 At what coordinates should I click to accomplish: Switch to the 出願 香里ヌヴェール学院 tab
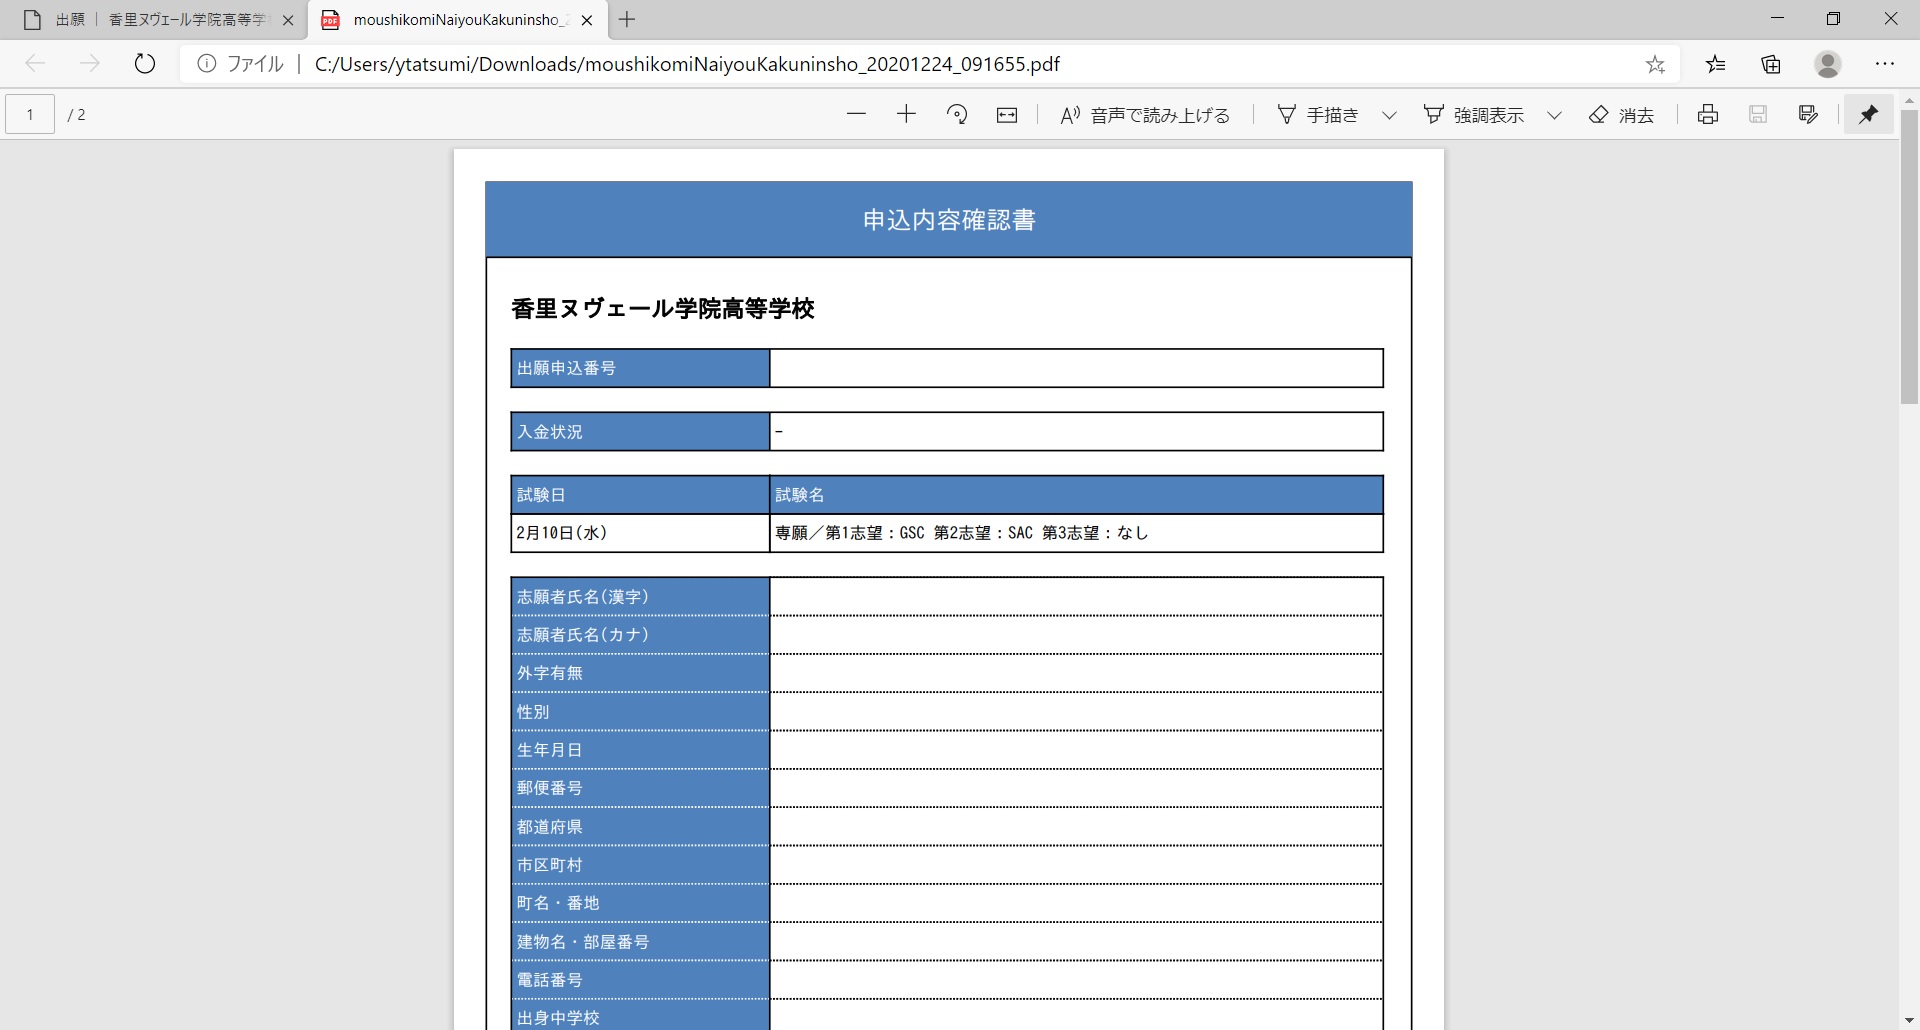point(155,20)
